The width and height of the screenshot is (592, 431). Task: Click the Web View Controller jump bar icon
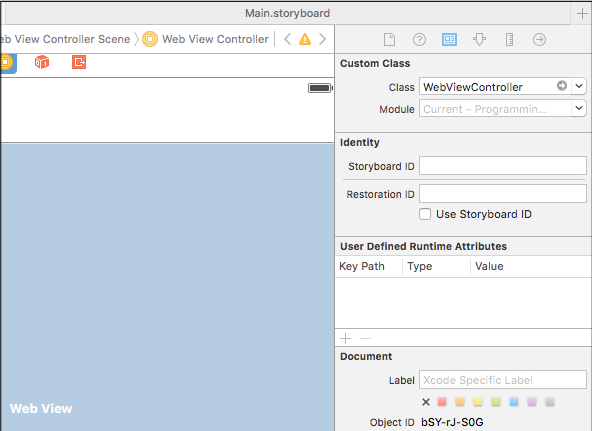point(150,39)
